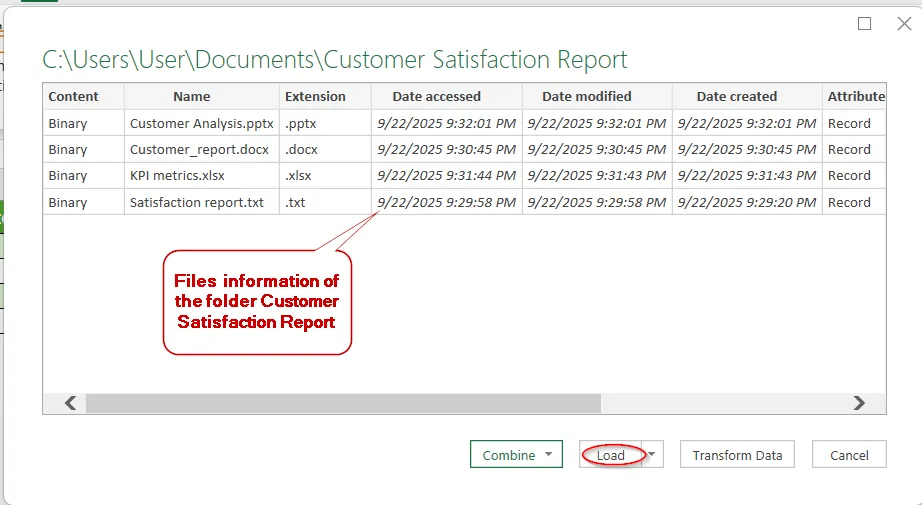Close the dialog with the X
Viewport: 922px width, 505px height.
point(904,24)
